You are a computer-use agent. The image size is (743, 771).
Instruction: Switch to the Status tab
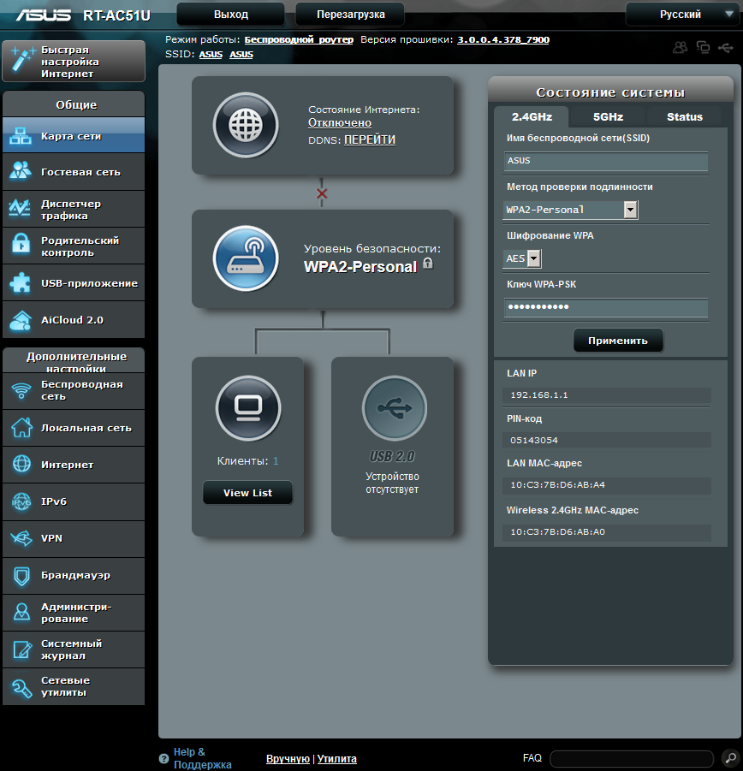coord(684,117)
